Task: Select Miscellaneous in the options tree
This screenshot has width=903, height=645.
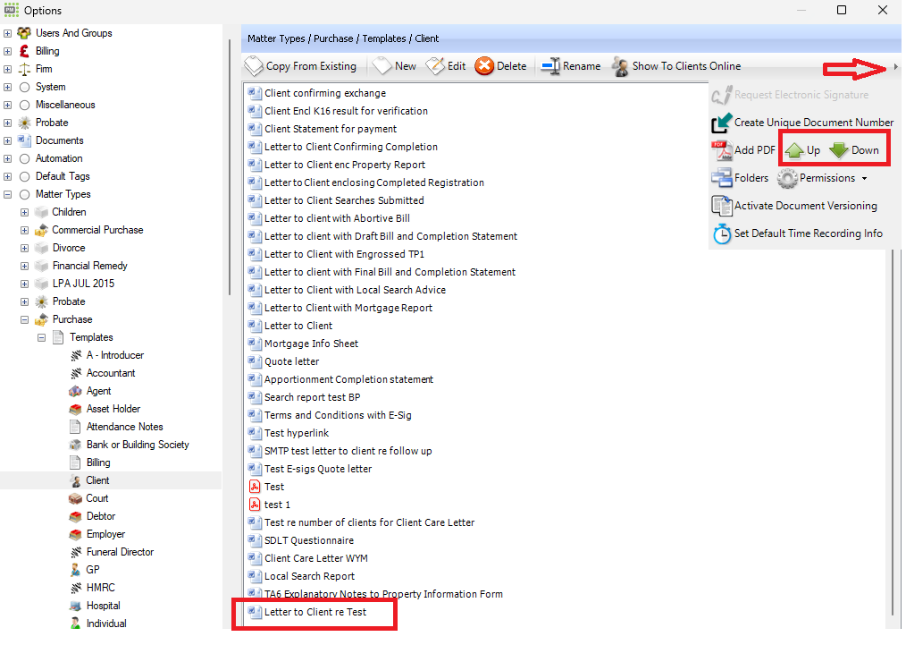Action: 65,105
